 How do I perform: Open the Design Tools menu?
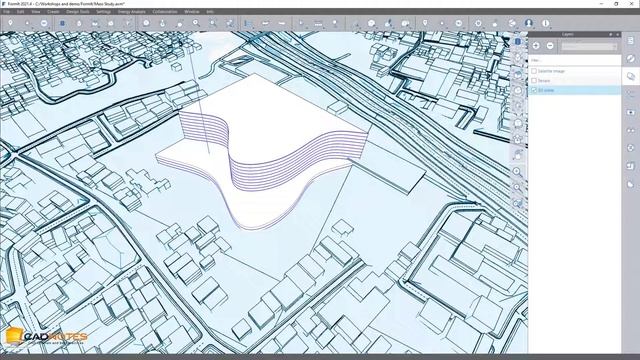[78, 12]
